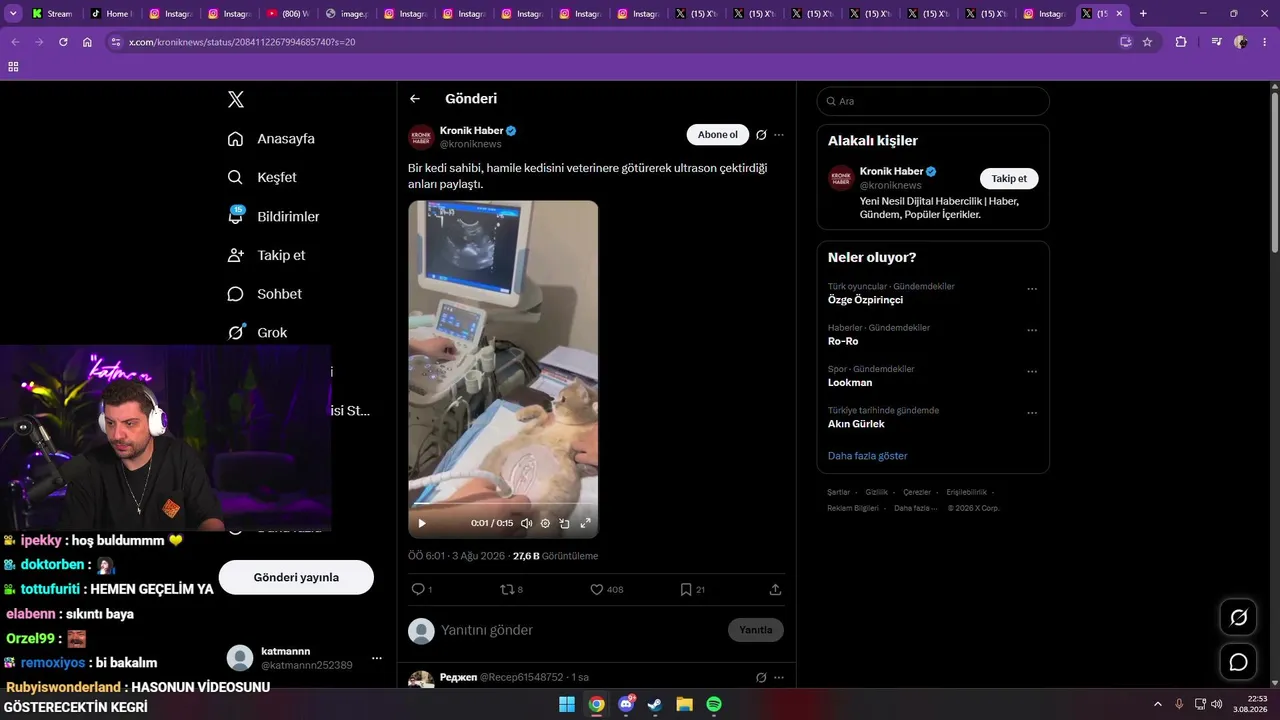The width and height of the screenshot is (1280, 720).
Task: Reload the page in Chrome
Action: click(63, 42)
